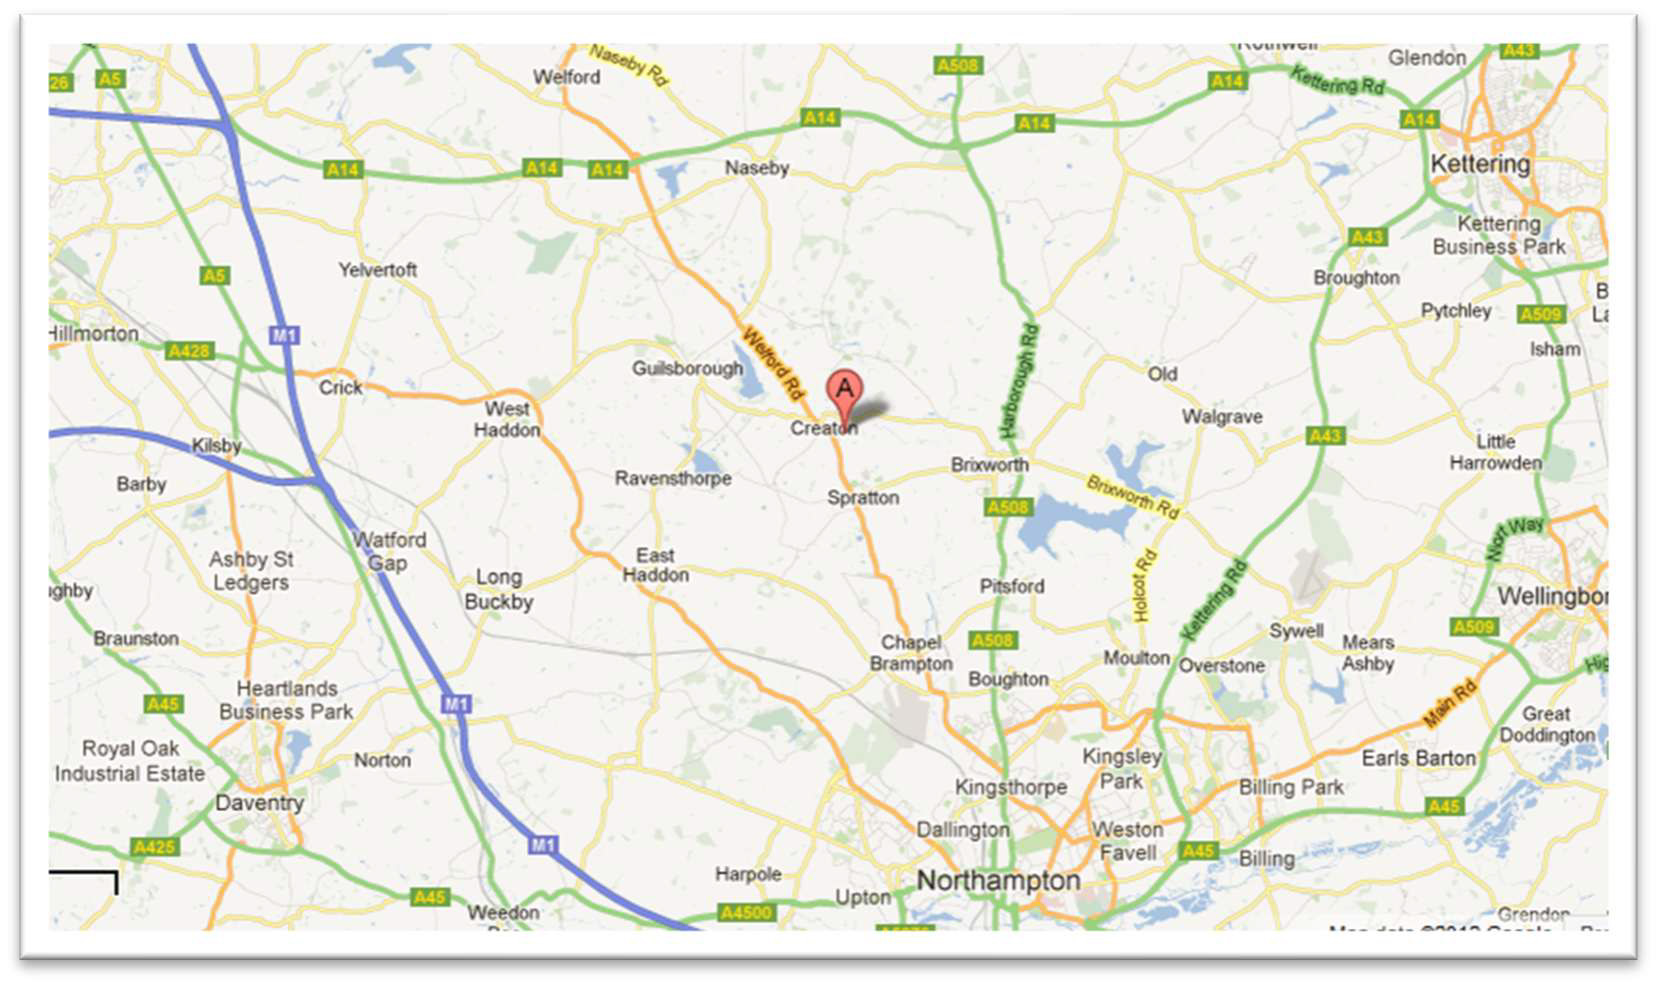Click the Long Buckby label

pos(498,590)
